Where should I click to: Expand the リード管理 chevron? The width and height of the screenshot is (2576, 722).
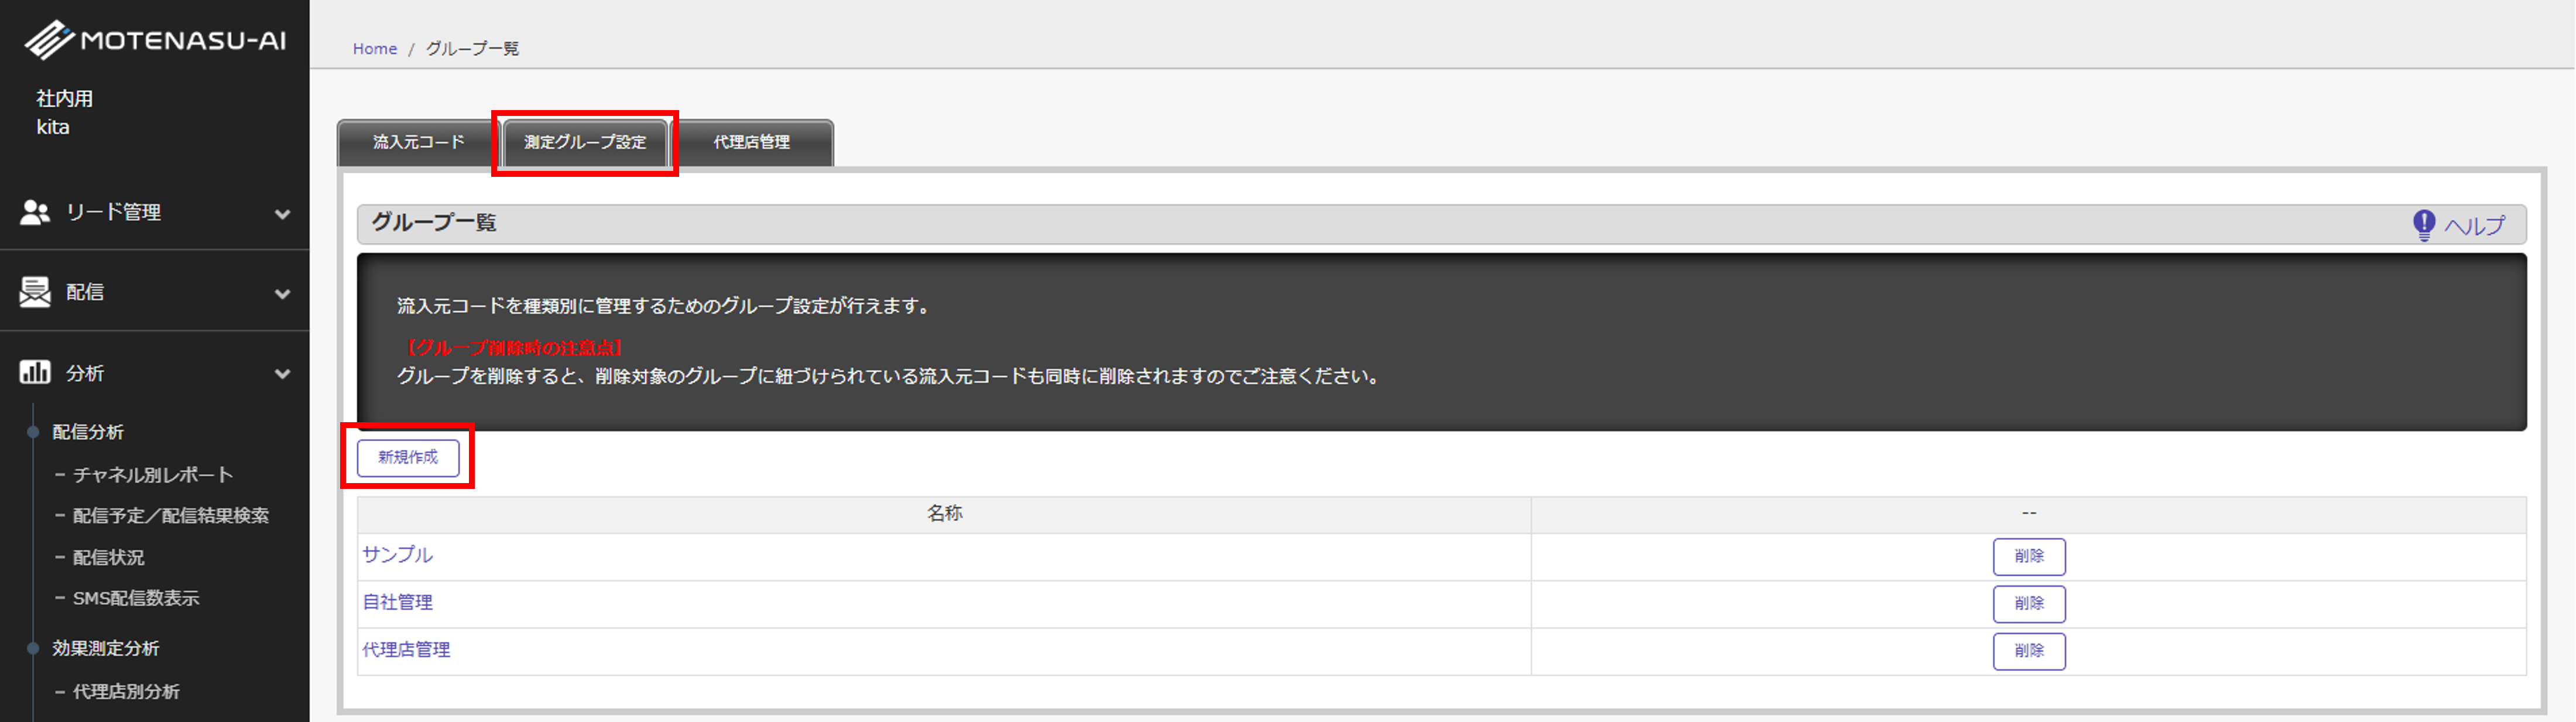(283, 214)
